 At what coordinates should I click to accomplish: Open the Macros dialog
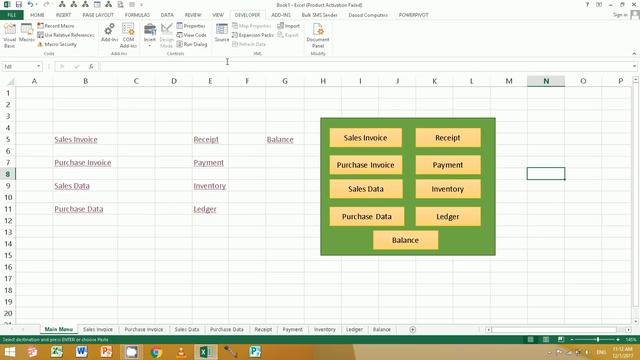[x=27, y=33]
